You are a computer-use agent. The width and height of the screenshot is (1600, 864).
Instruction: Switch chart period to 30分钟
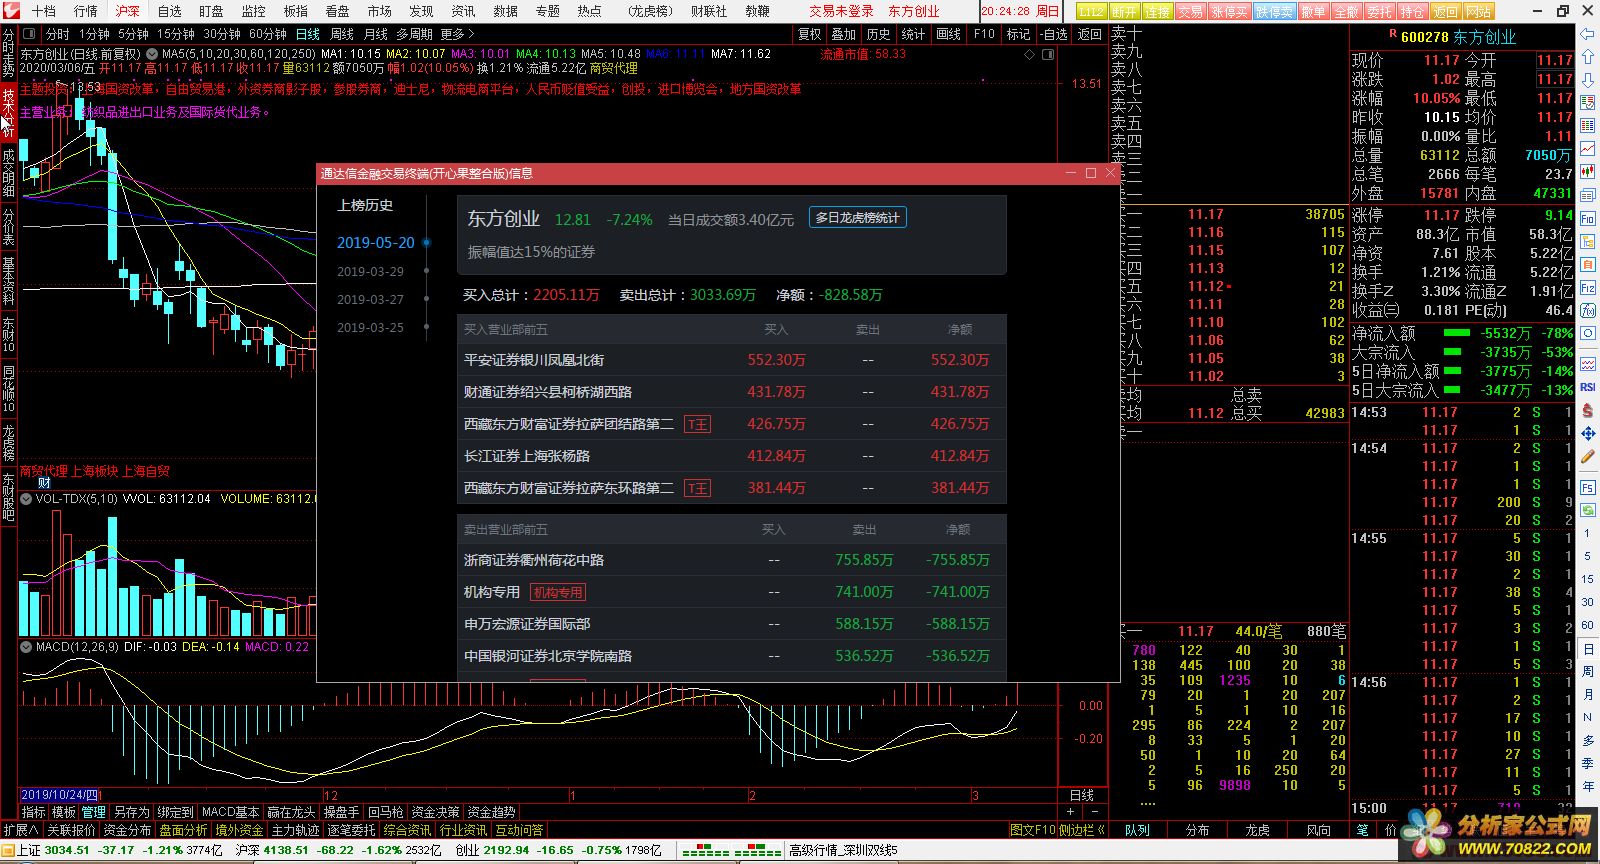coord(222,34)
